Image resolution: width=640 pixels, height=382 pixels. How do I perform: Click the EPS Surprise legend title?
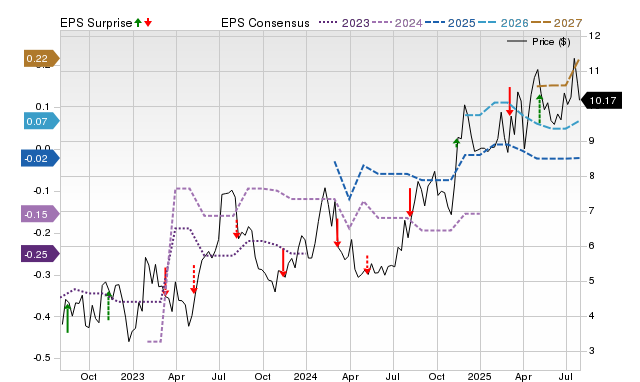(x=96, y=23)
